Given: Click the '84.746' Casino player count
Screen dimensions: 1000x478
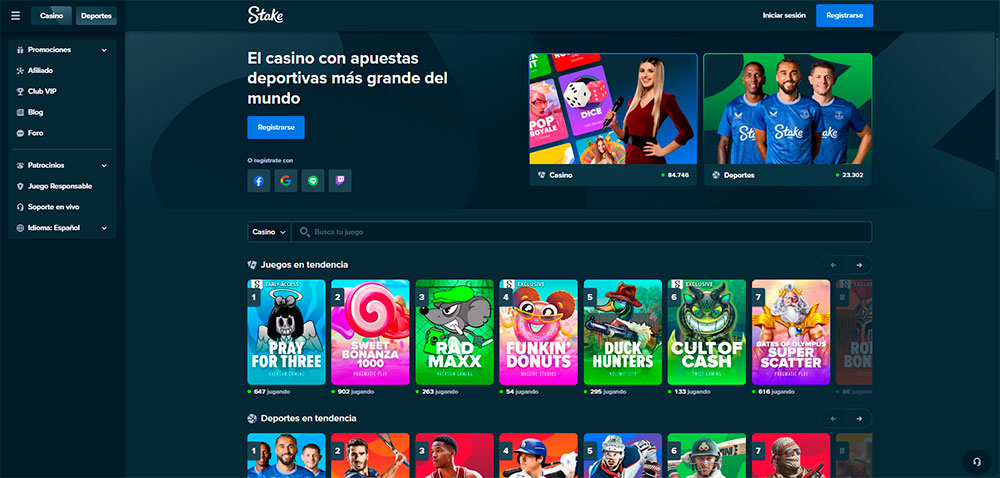Looking at the screenshot, I should point(678,175).
